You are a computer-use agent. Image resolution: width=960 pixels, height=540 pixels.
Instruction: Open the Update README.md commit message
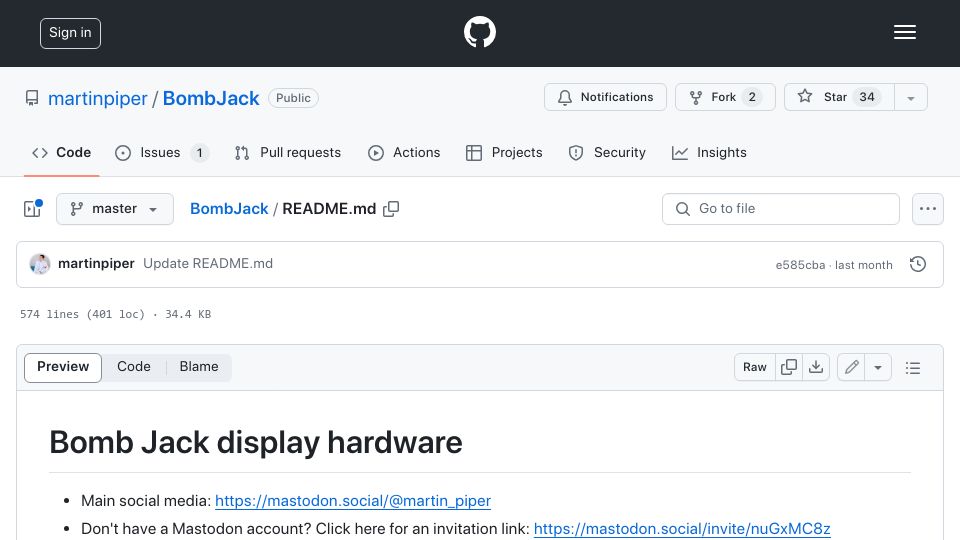point(208,264)
